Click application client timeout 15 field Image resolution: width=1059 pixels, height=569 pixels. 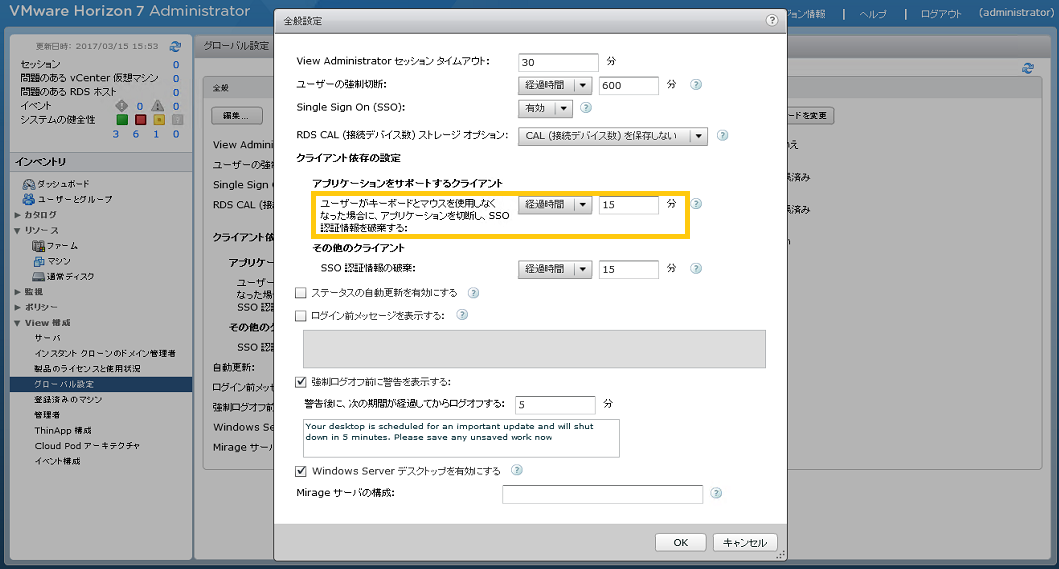click(x=628, y=204)
